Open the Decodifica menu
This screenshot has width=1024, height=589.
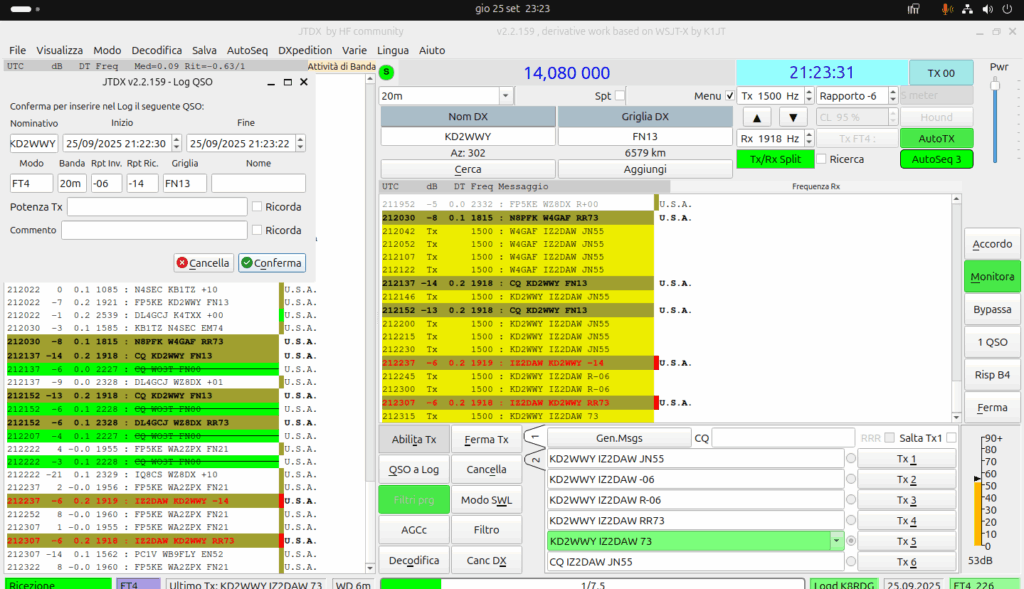coord(157,50)
